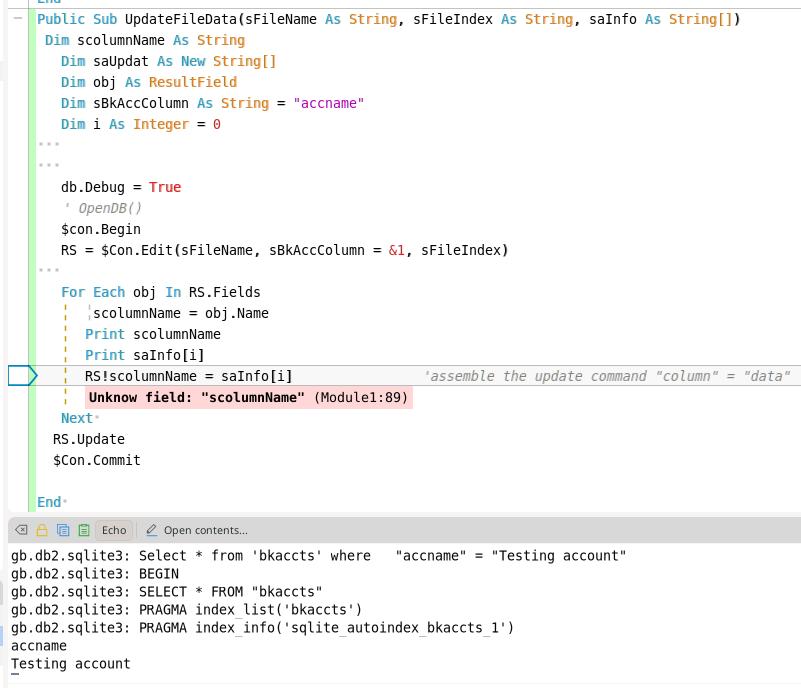
Task: Toggle the console lock icon
Action: [42, 530]
